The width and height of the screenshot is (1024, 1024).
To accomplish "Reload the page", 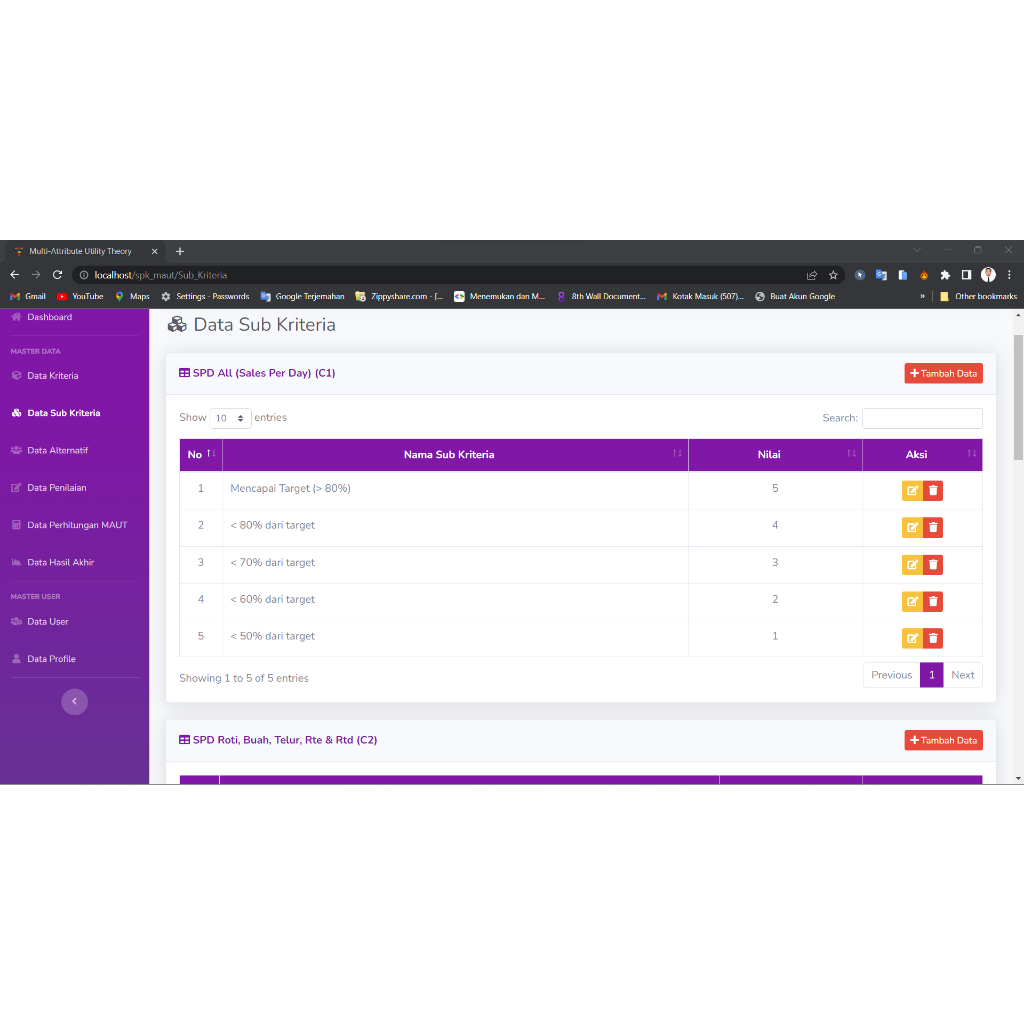I will click(57, 275).
